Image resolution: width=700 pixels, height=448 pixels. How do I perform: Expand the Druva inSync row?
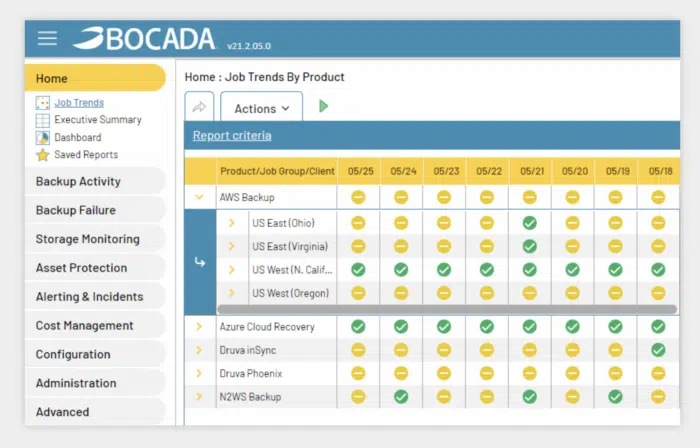(x=199, y=350)
